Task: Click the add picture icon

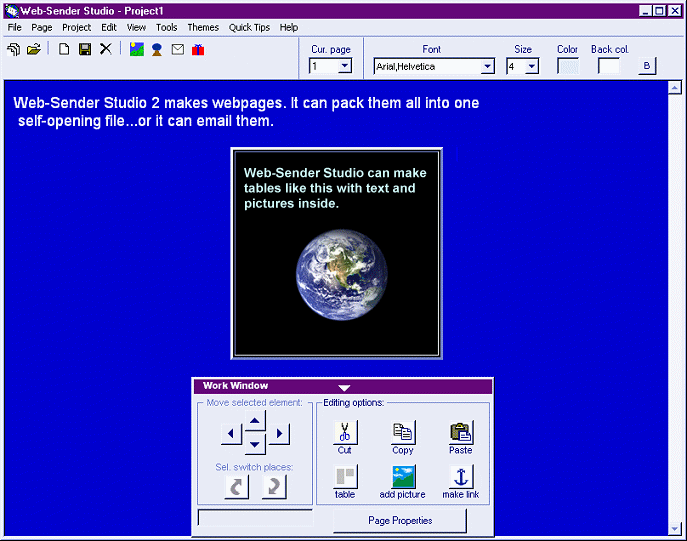Action: (403, 477)
